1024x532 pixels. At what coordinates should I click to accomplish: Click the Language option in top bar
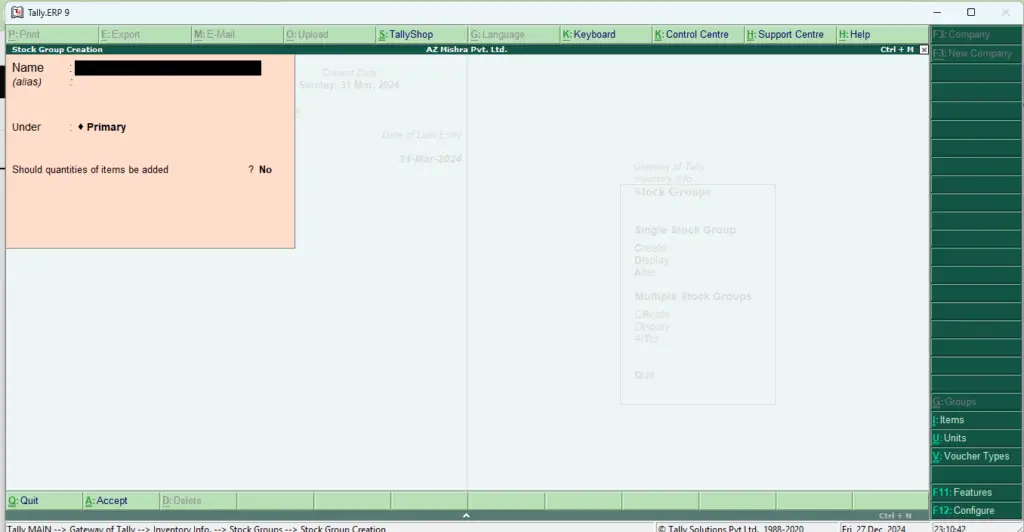click(x=514, y=35)
